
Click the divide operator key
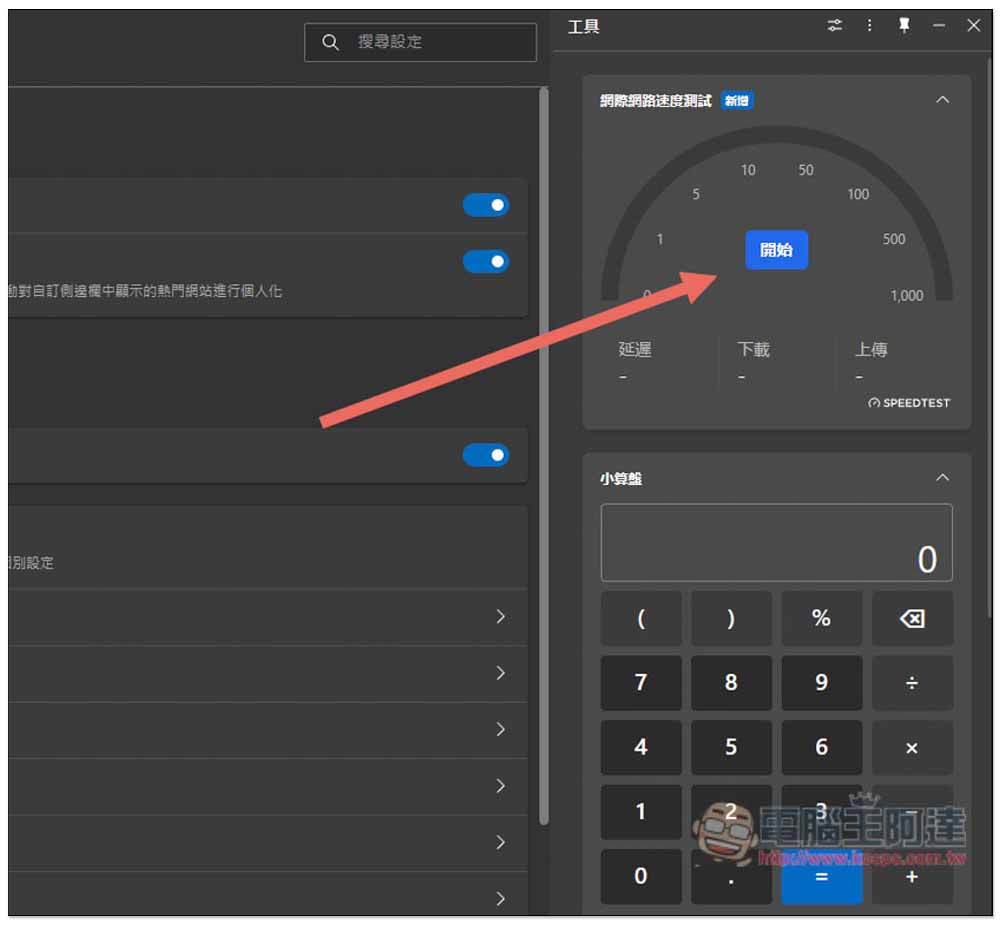point(912,683)
